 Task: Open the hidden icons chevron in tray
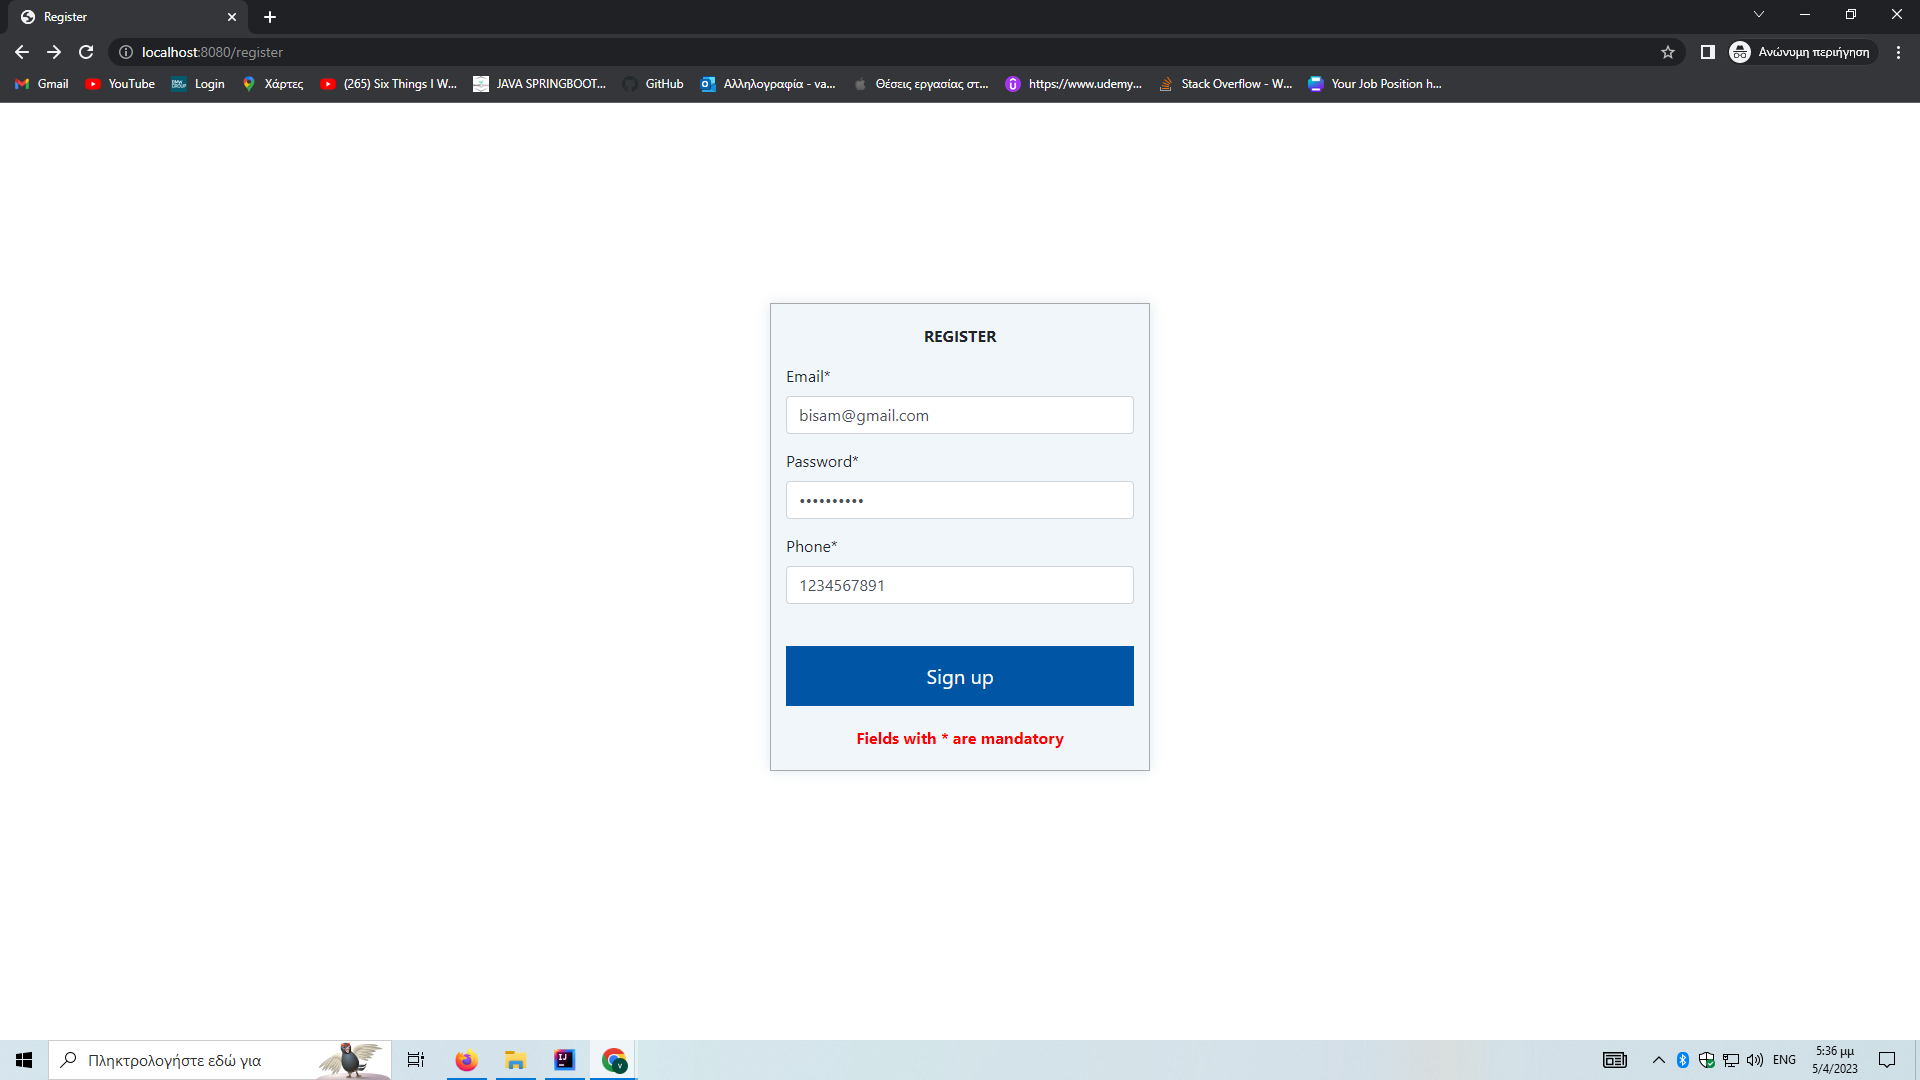click(1657, 1059)
